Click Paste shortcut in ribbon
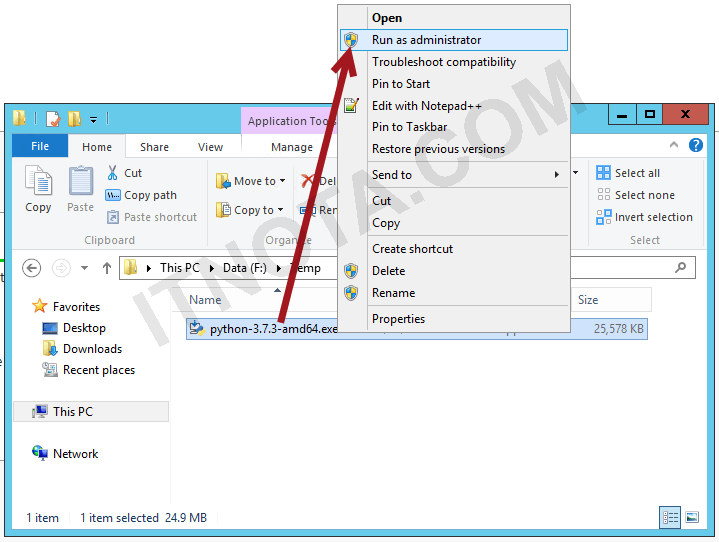Viewport: 719px width, 542px height. [152, 217]
